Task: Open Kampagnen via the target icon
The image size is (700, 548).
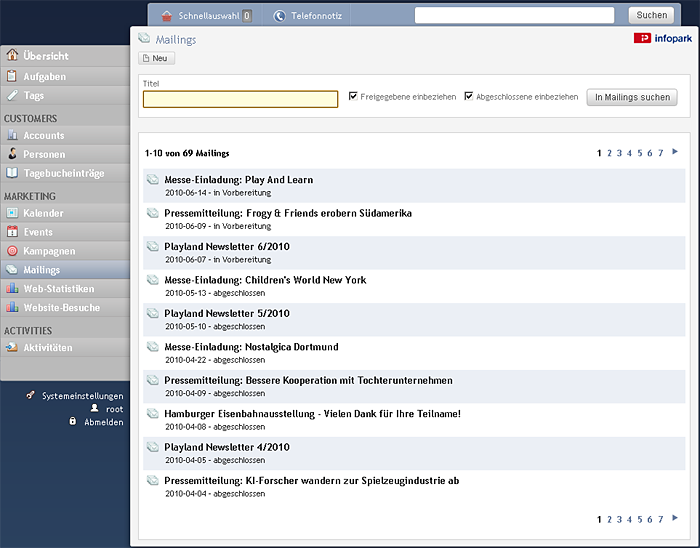Action: tap(12, 251)
